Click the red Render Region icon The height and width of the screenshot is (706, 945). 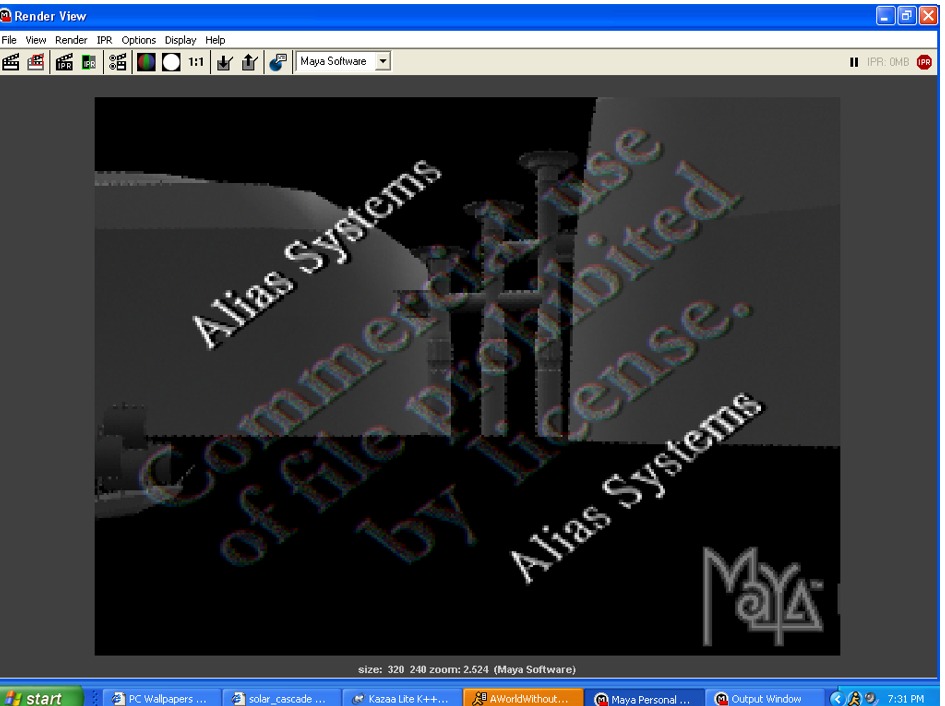[x=37, y=61]
